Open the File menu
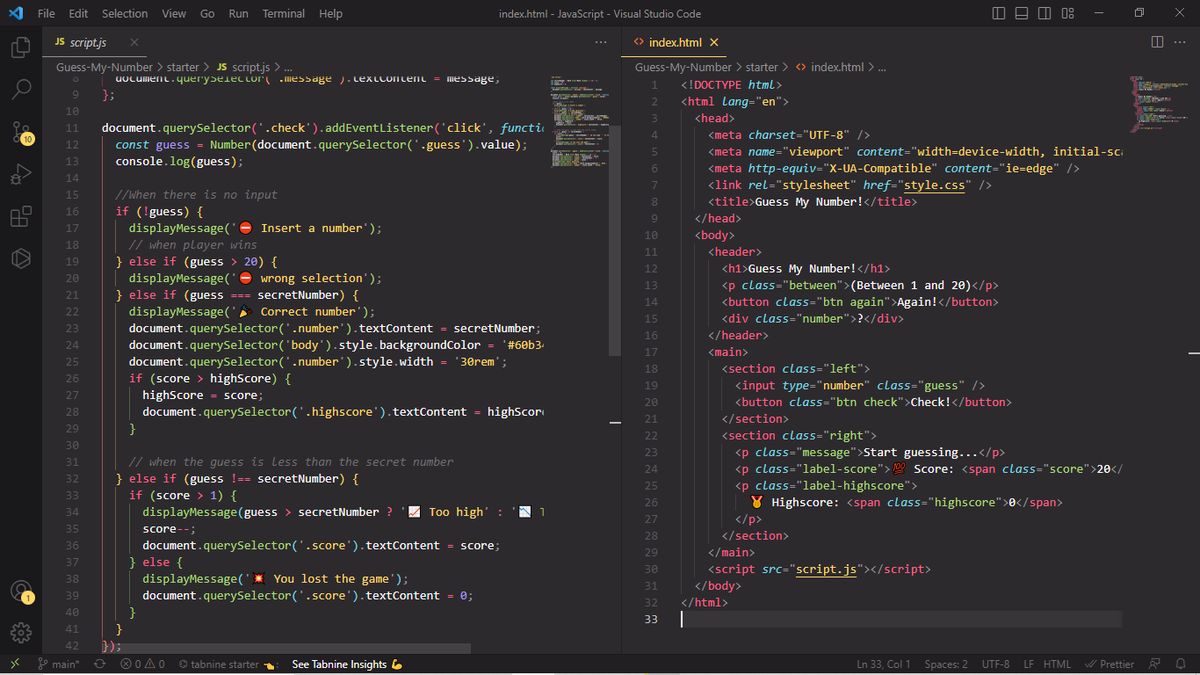The height and width of the screenshot is (675, 1200). (46, 13)
